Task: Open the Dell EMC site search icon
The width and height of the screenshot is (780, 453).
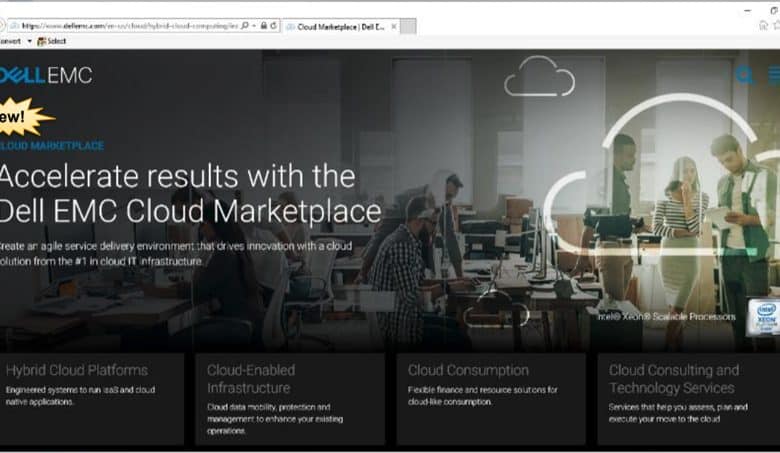Action: coord(744,75)
